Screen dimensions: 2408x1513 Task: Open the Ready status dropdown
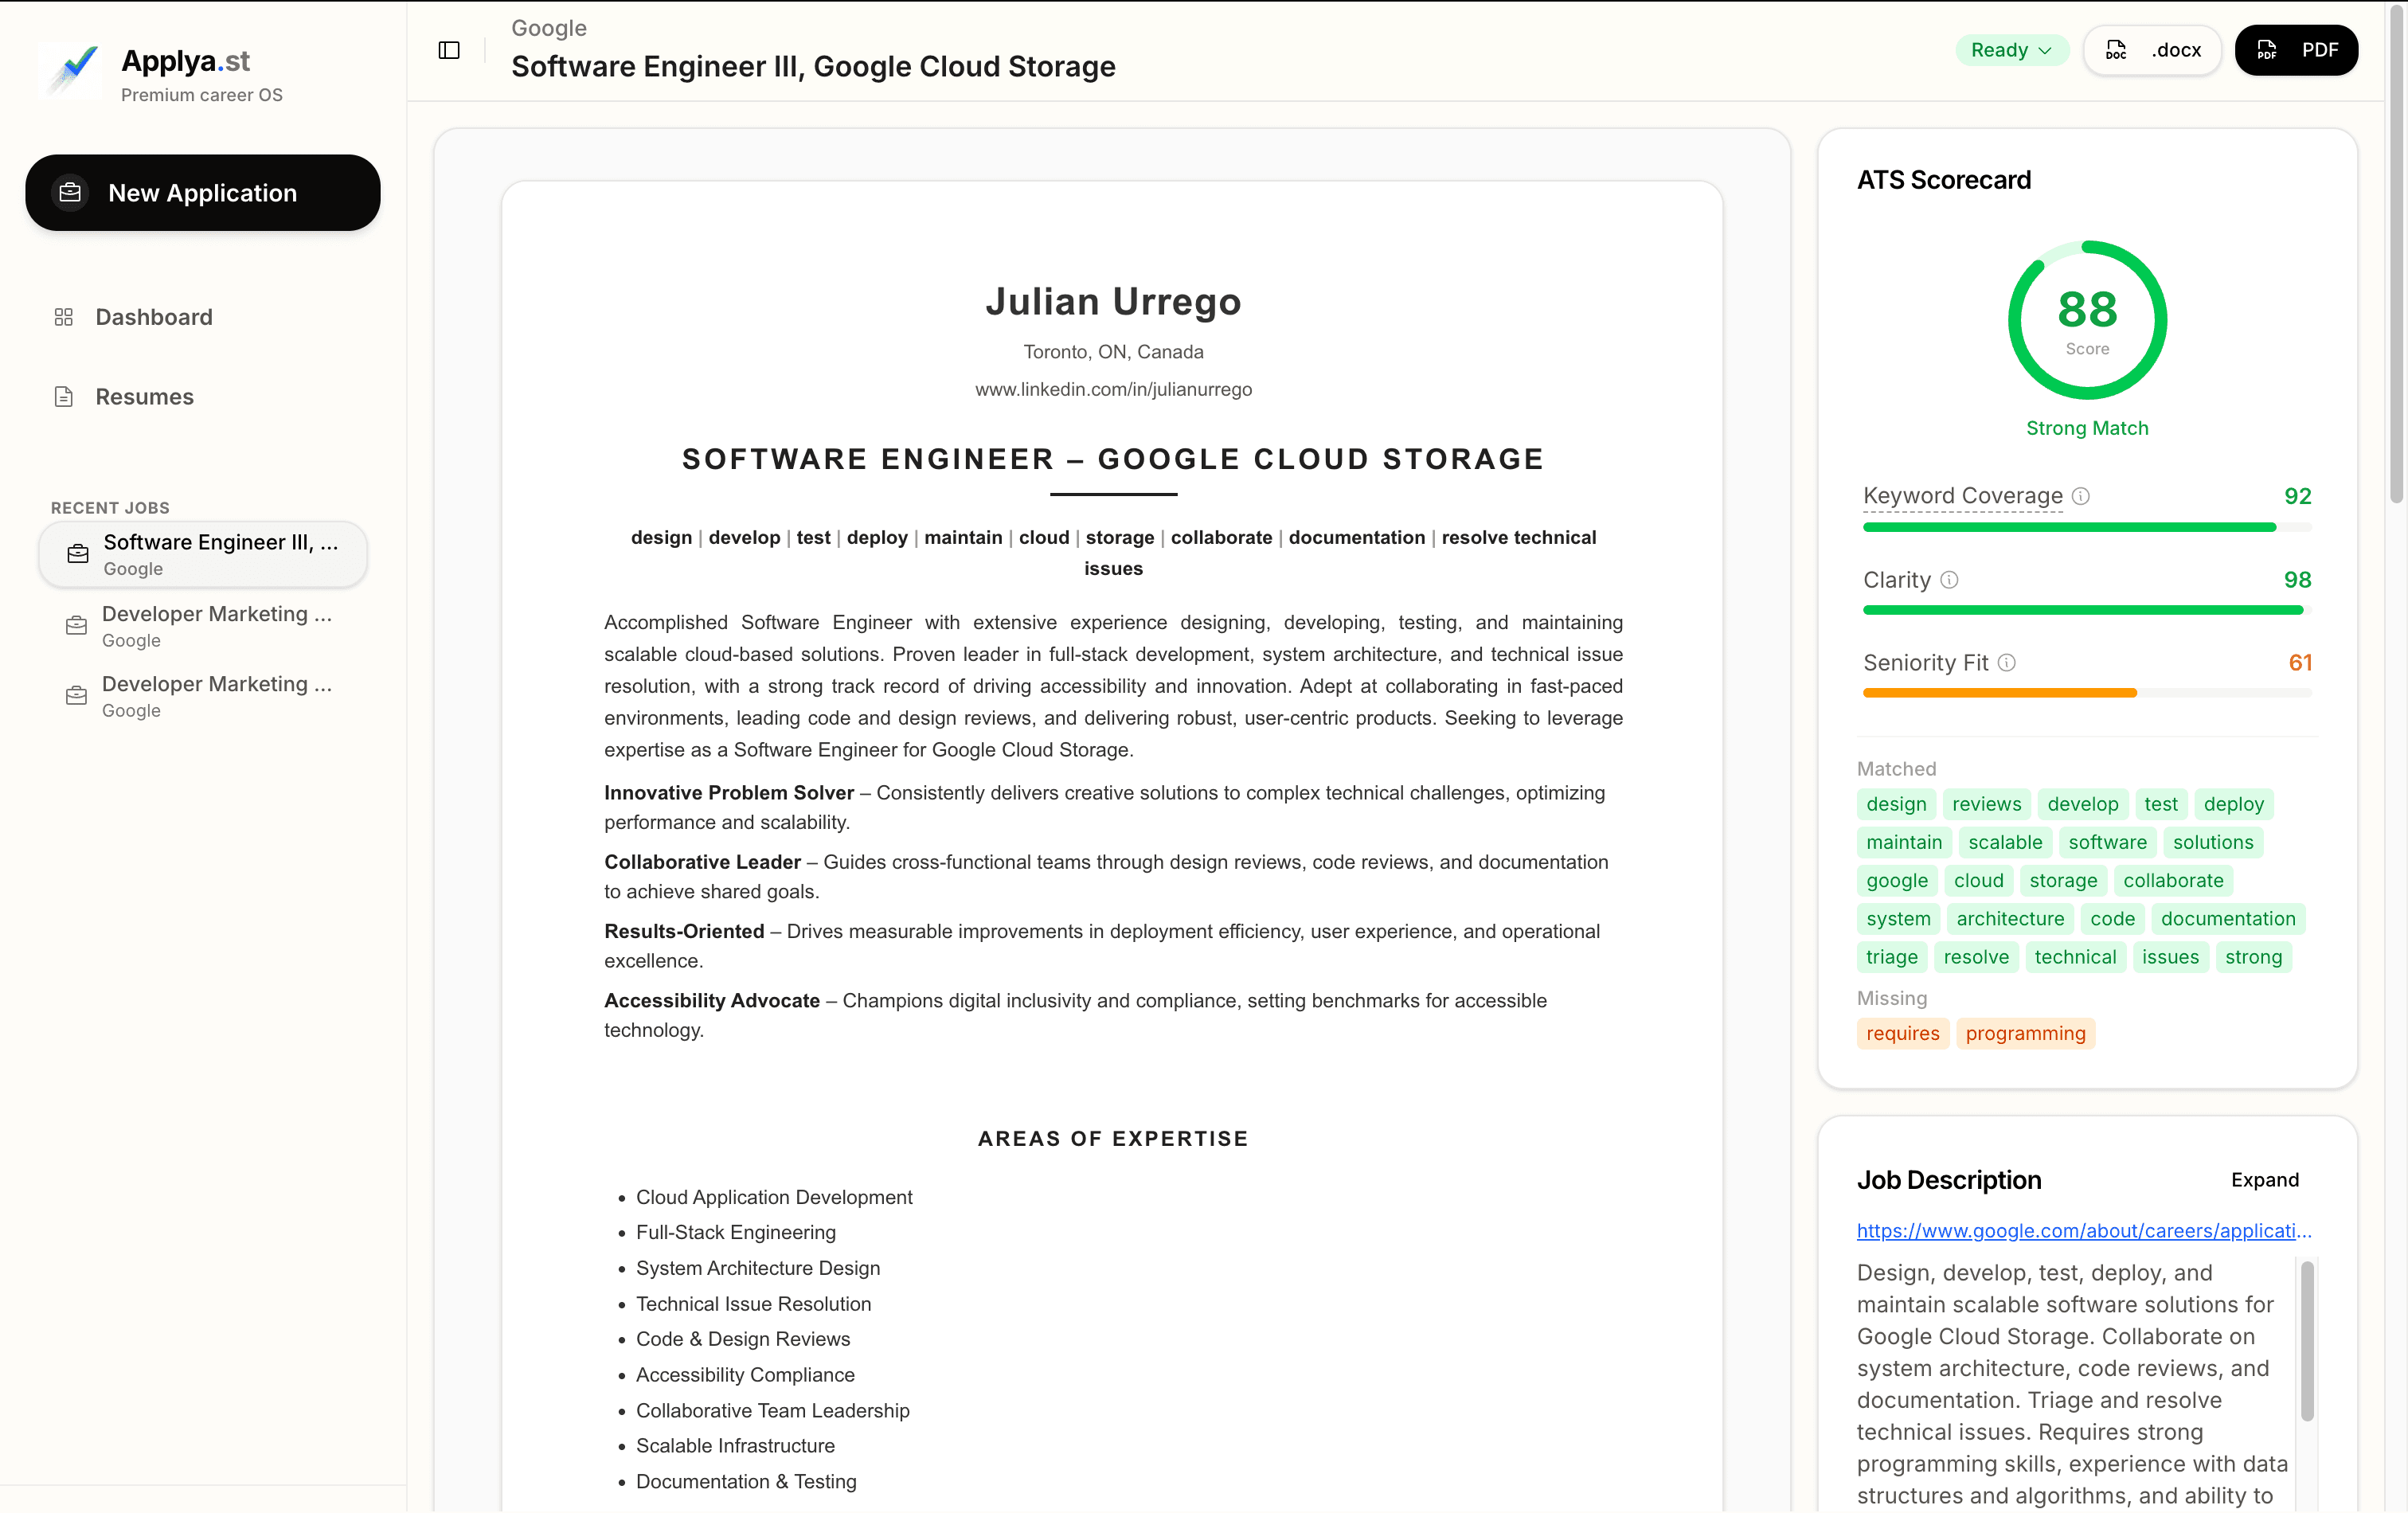click(2011, 49)
